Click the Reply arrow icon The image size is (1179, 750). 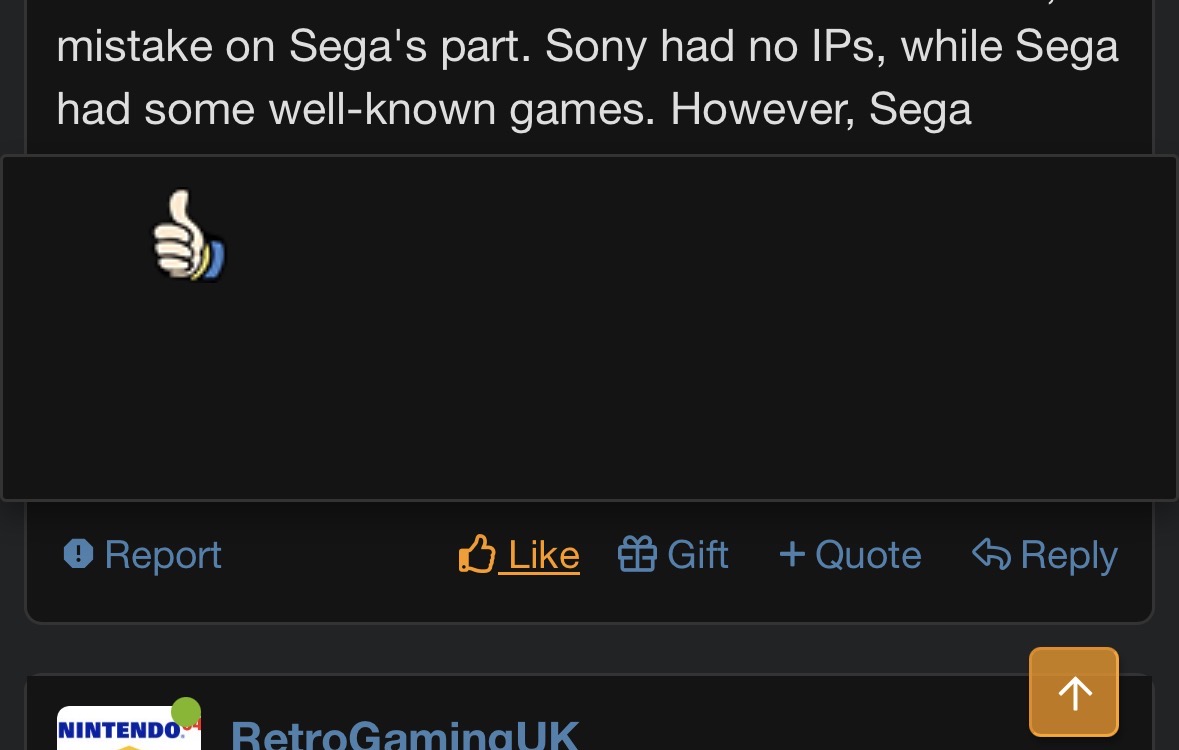tap(990, 554)
